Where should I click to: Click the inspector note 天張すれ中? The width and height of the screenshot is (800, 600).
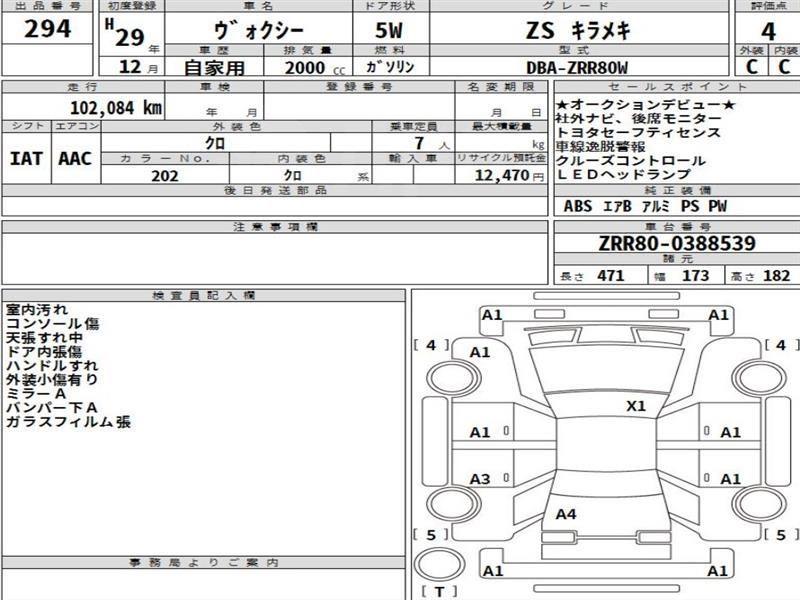coord(44,338)
